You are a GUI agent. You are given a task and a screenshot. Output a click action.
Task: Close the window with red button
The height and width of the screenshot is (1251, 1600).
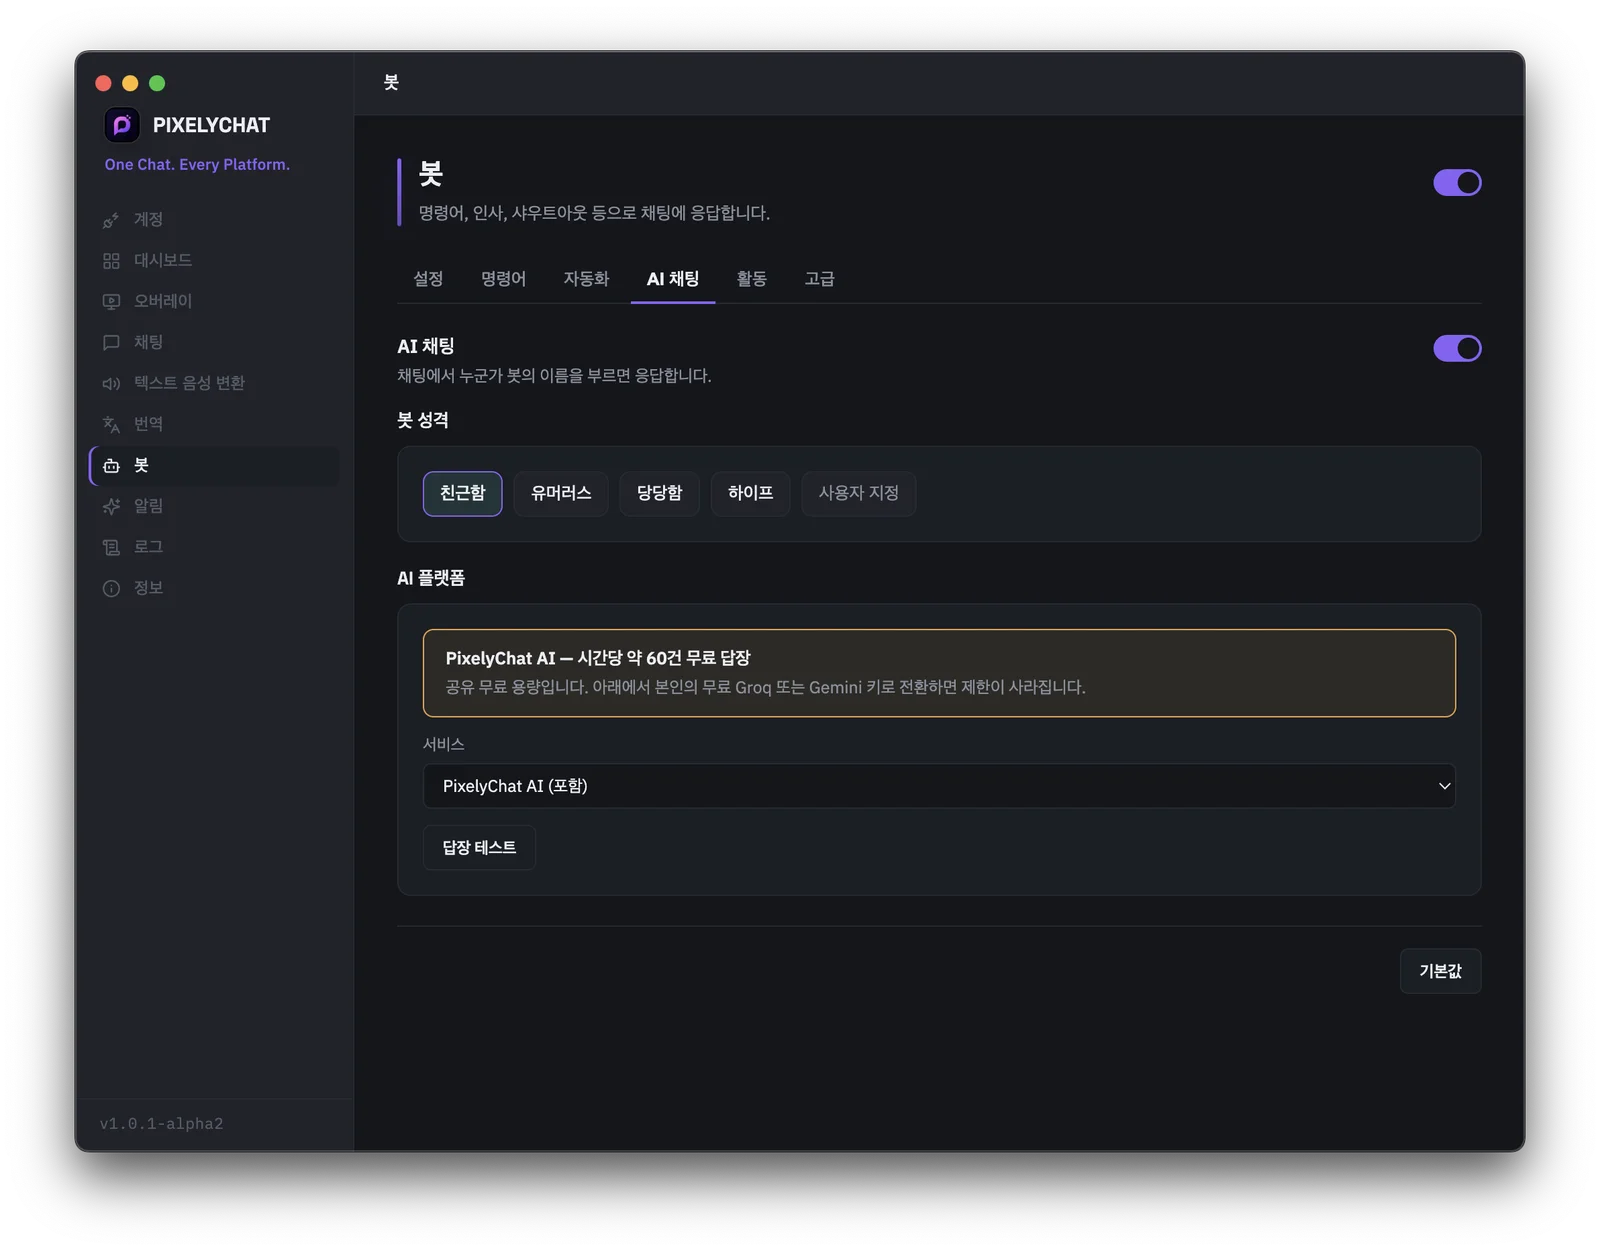click(103, 83)
